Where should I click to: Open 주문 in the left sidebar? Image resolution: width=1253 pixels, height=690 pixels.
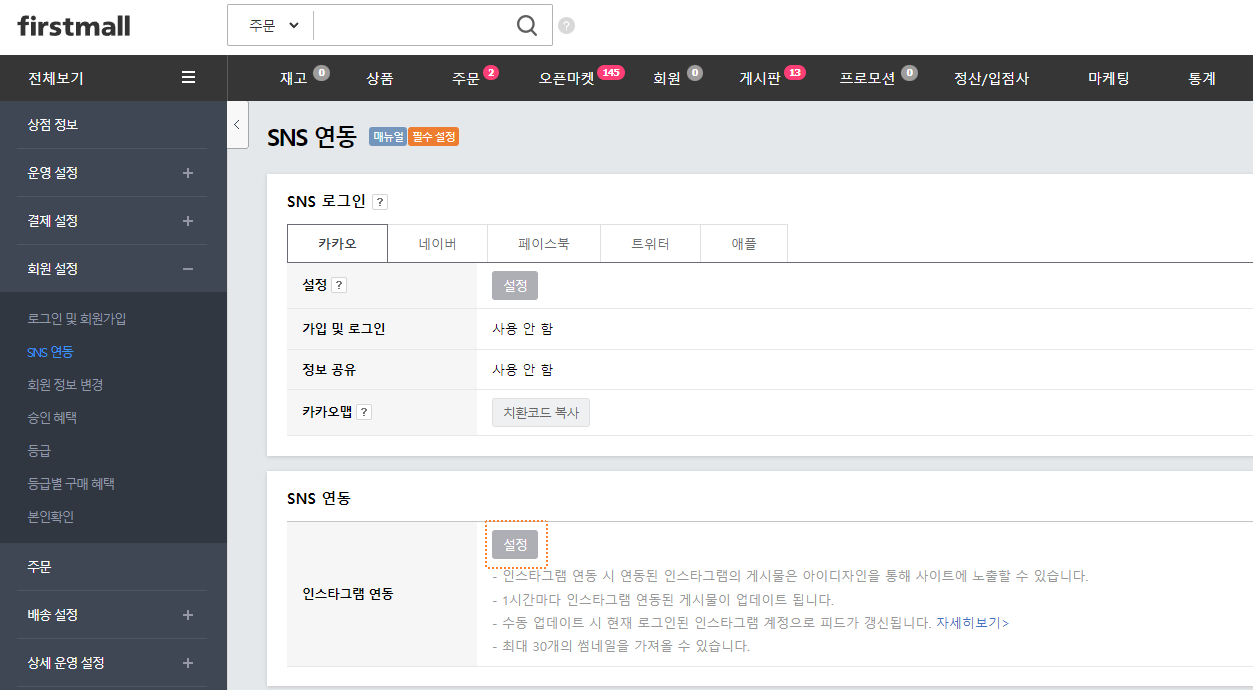tap(39, 567)
